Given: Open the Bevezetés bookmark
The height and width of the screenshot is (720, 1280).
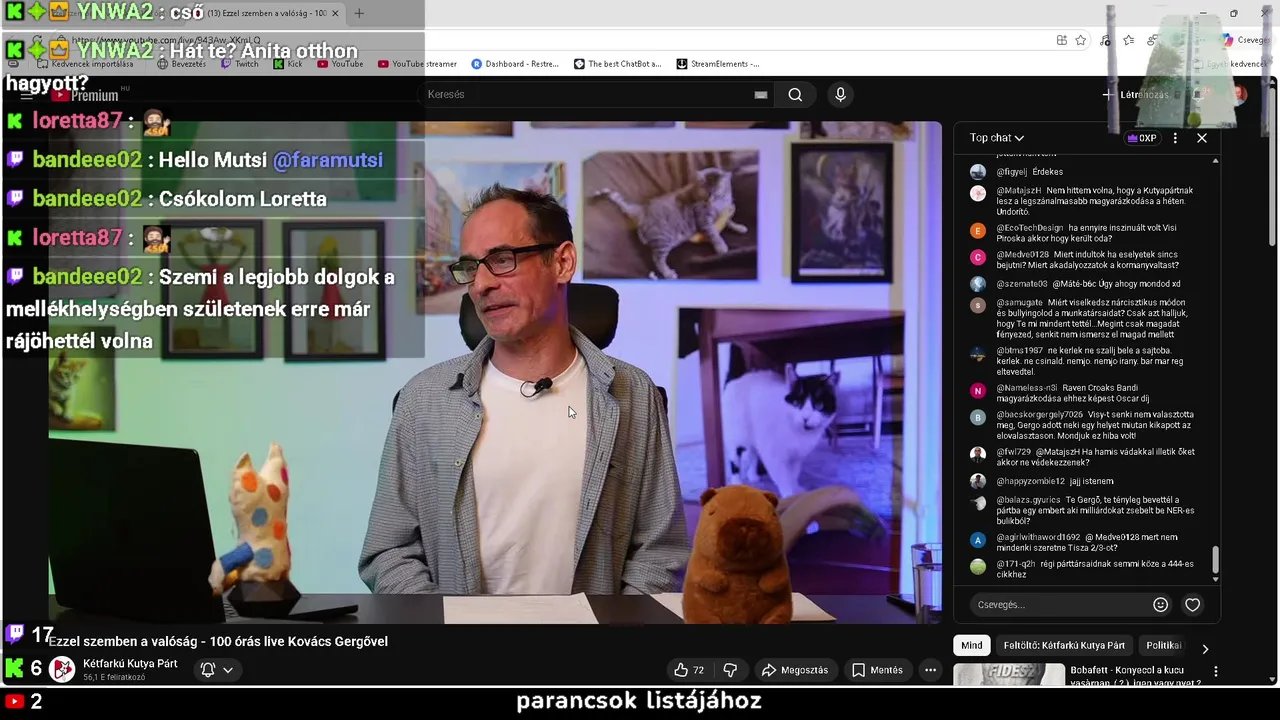Looking at the screenshot, I should coord(181,64).
